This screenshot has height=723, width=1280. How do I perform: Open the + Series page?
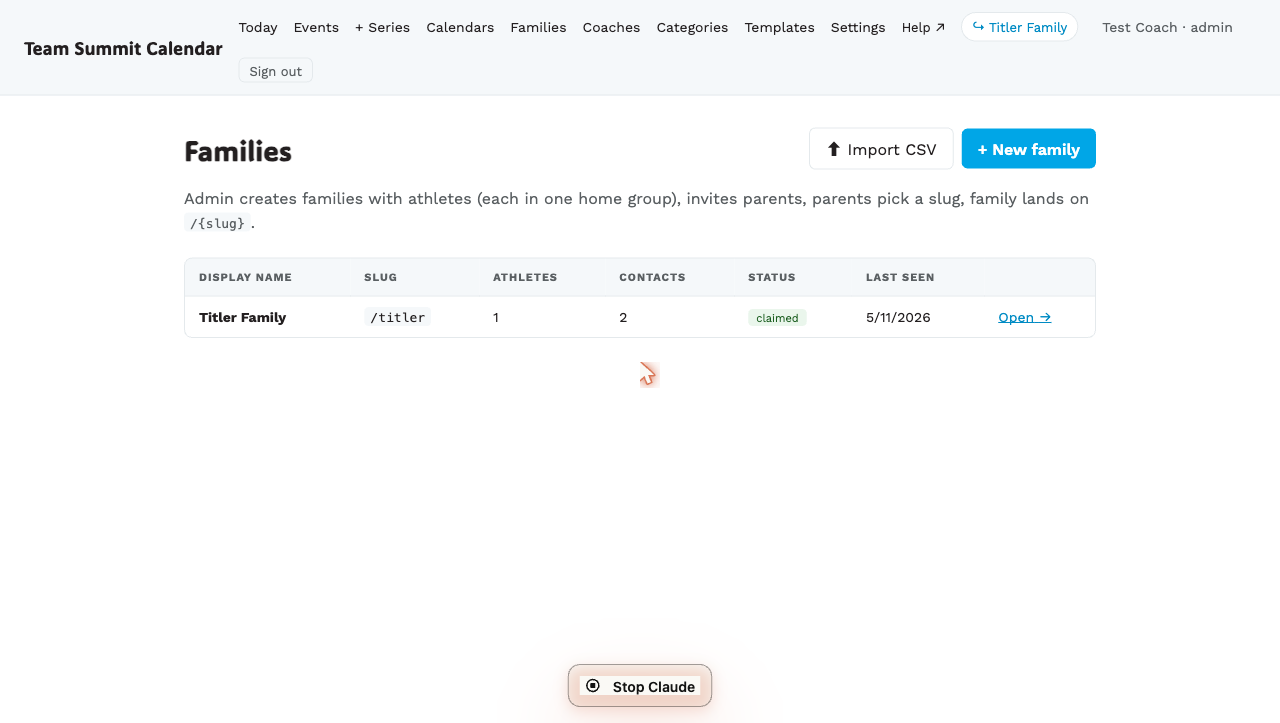pyautogui.click(x=382, y=27)
